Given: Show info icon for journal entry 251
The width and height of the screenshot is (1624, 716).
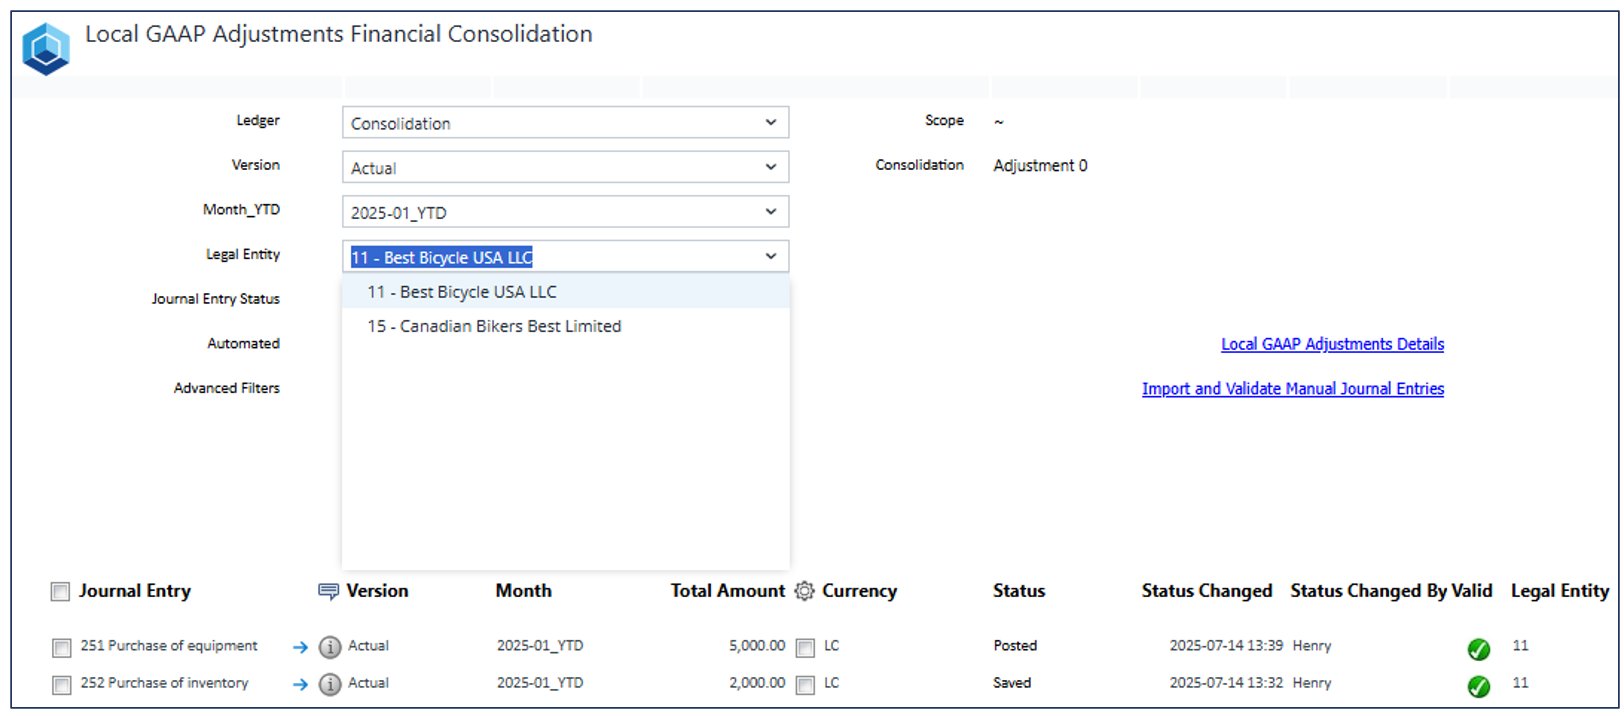Looking at the screenshot, I should coord(330,647).
